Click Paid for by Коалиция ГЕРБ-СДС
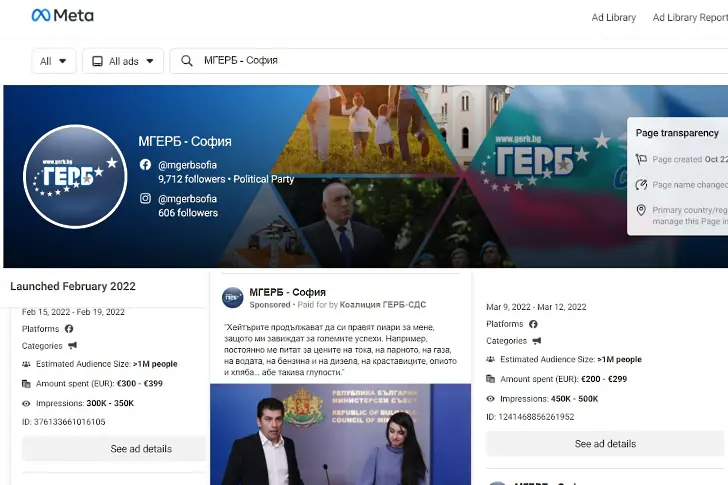The width and height of the screenshot is (728, 485). pos(362,305)
